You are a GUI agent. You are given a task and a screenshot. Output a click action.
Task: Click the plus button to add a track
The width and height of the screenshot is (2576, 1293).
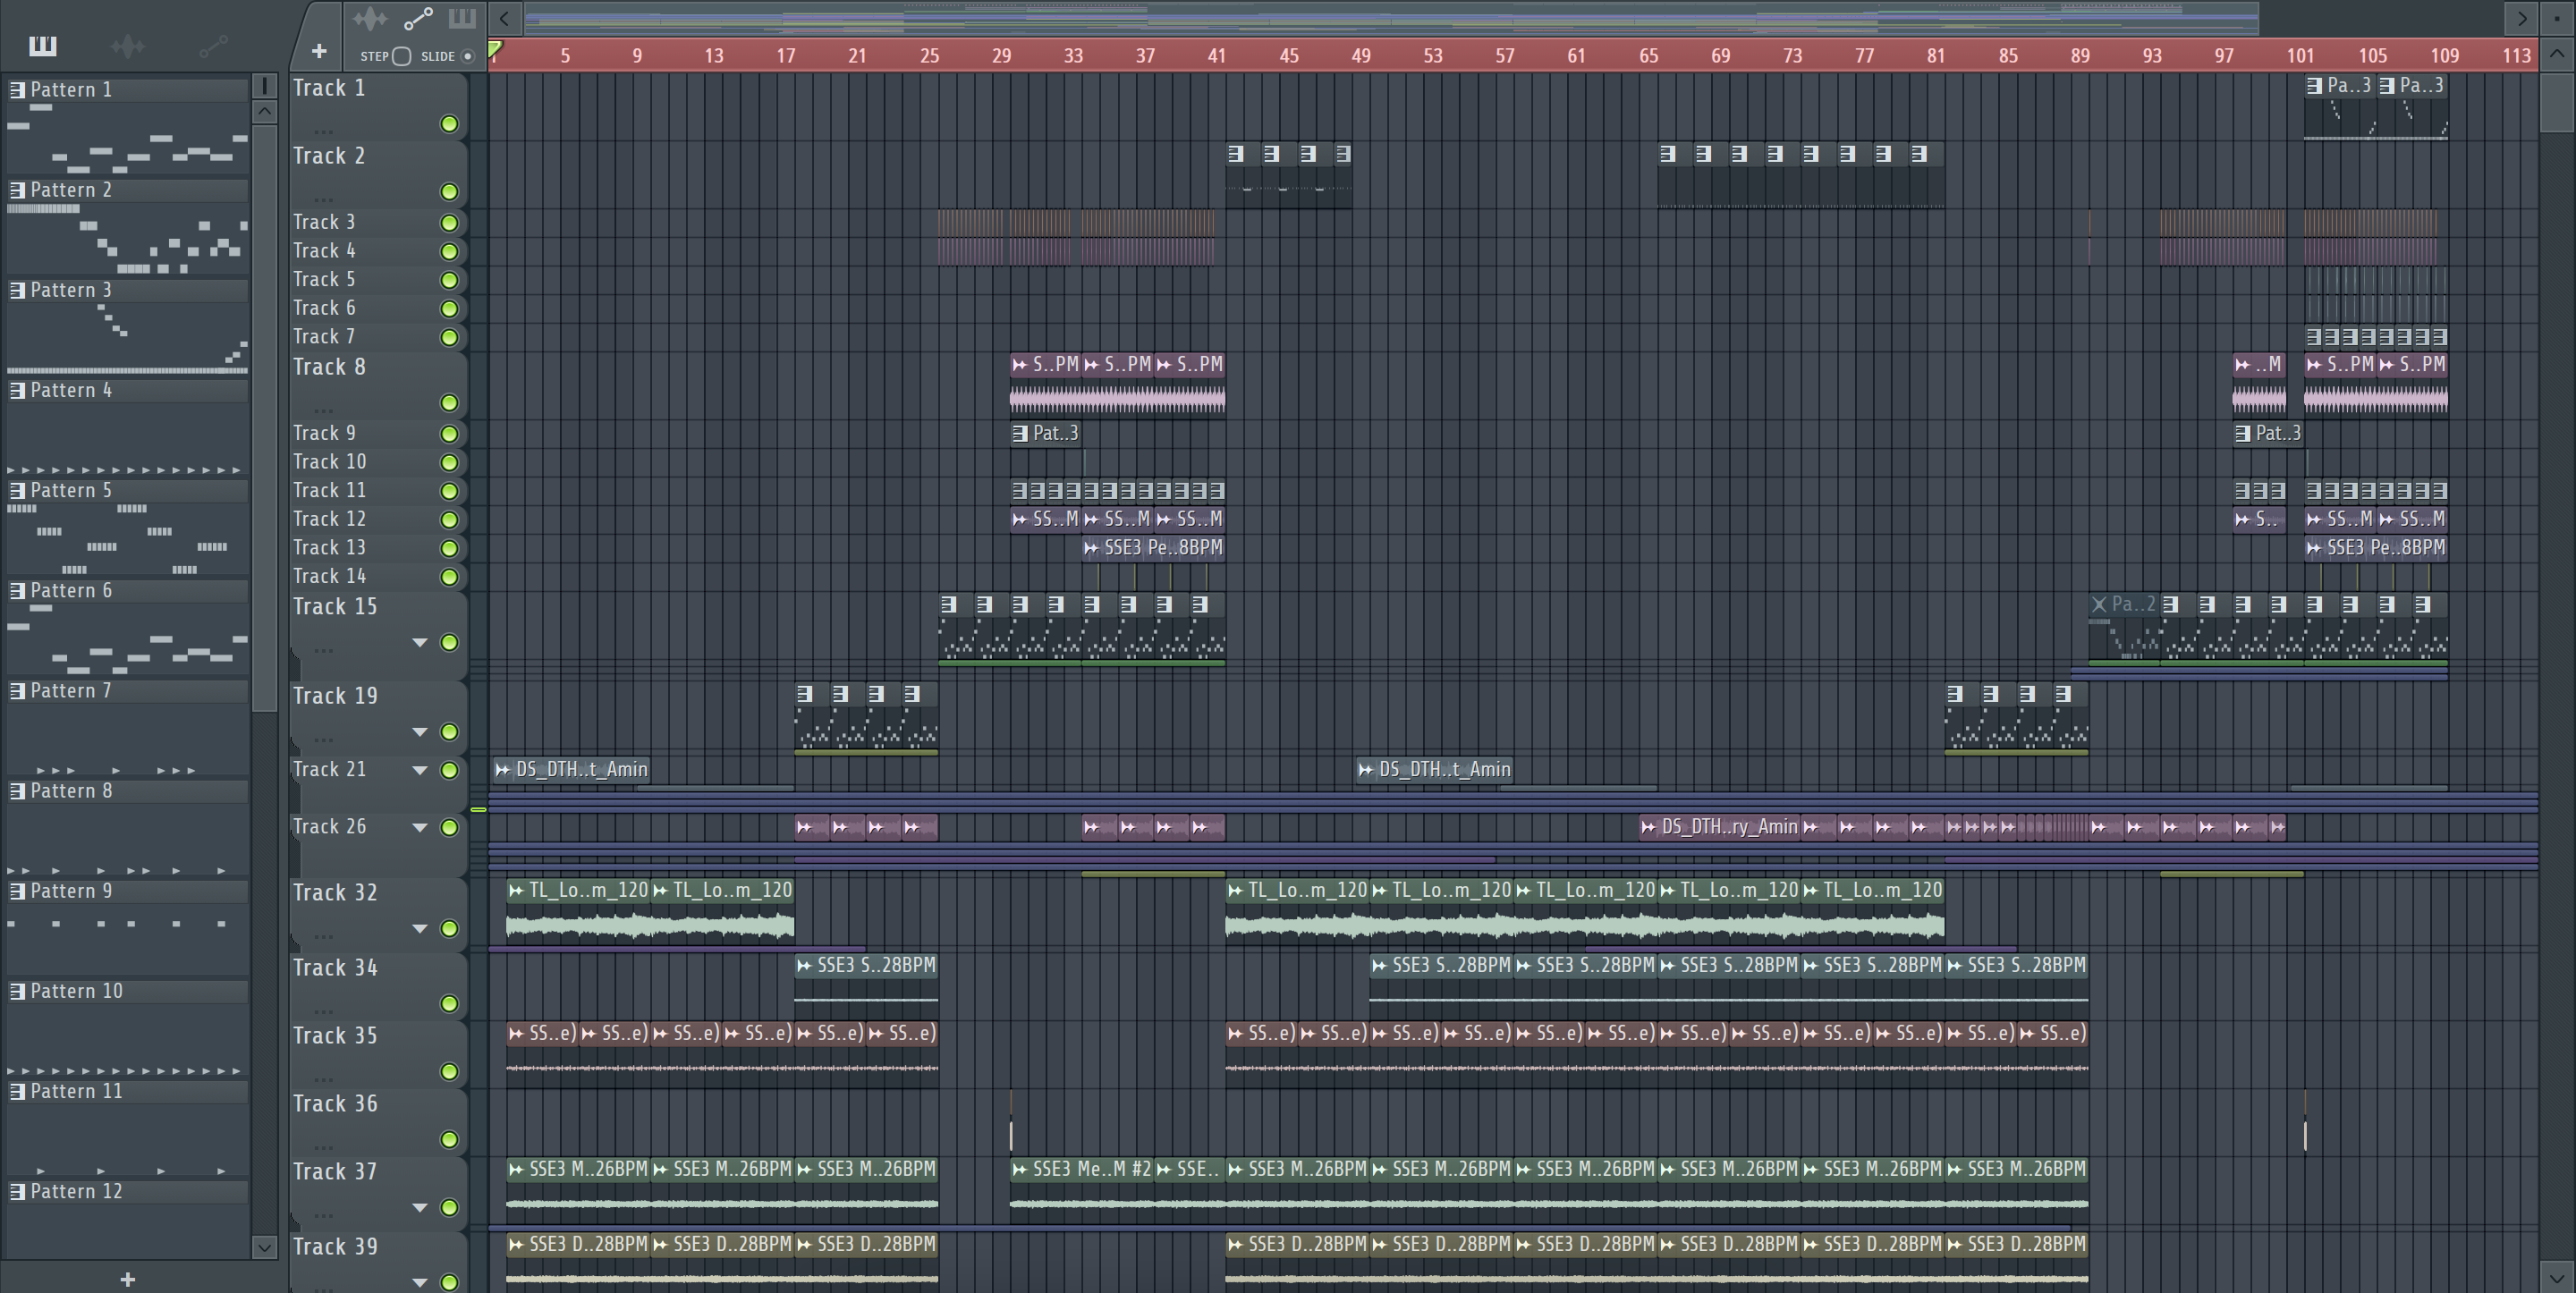point(319,51)
